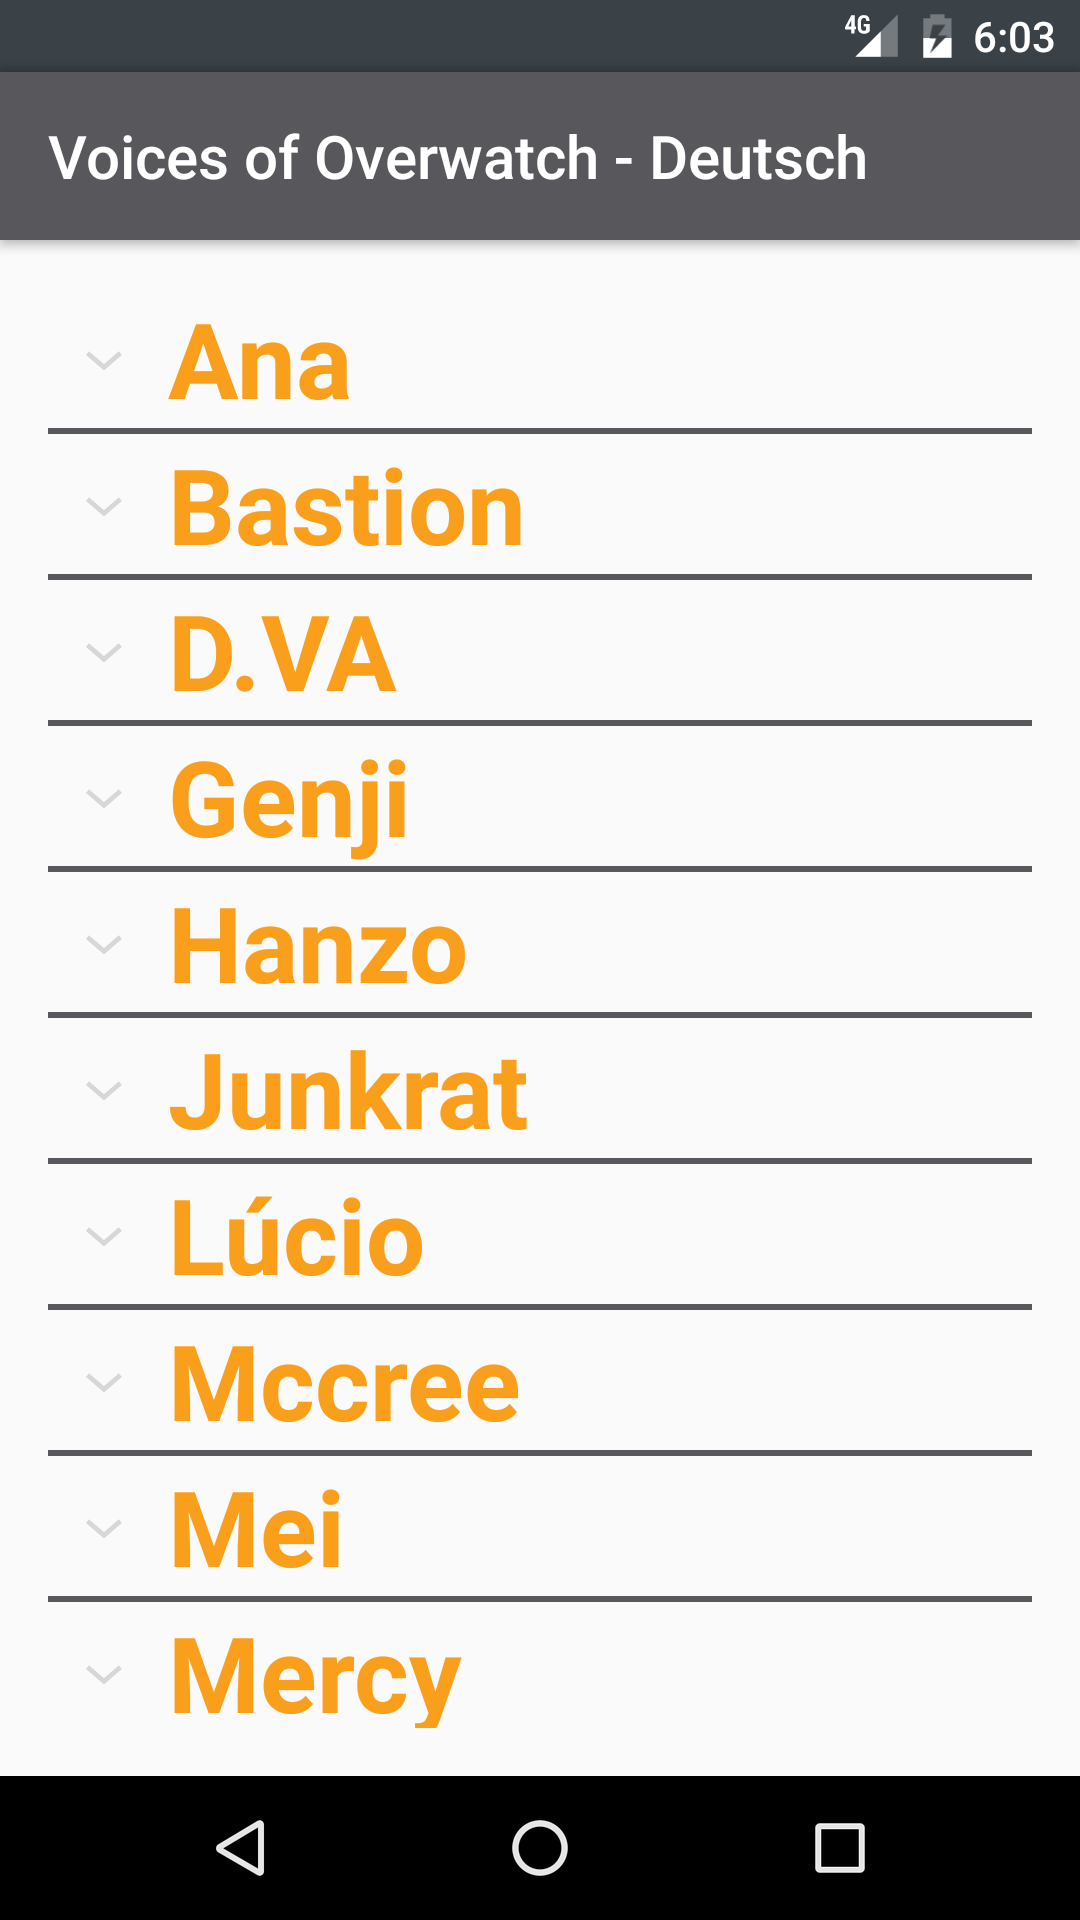Open the chevron next to Hanzo
Image resolution: width=1080 pixels, height=1920 pixels.
coord(104,945)
